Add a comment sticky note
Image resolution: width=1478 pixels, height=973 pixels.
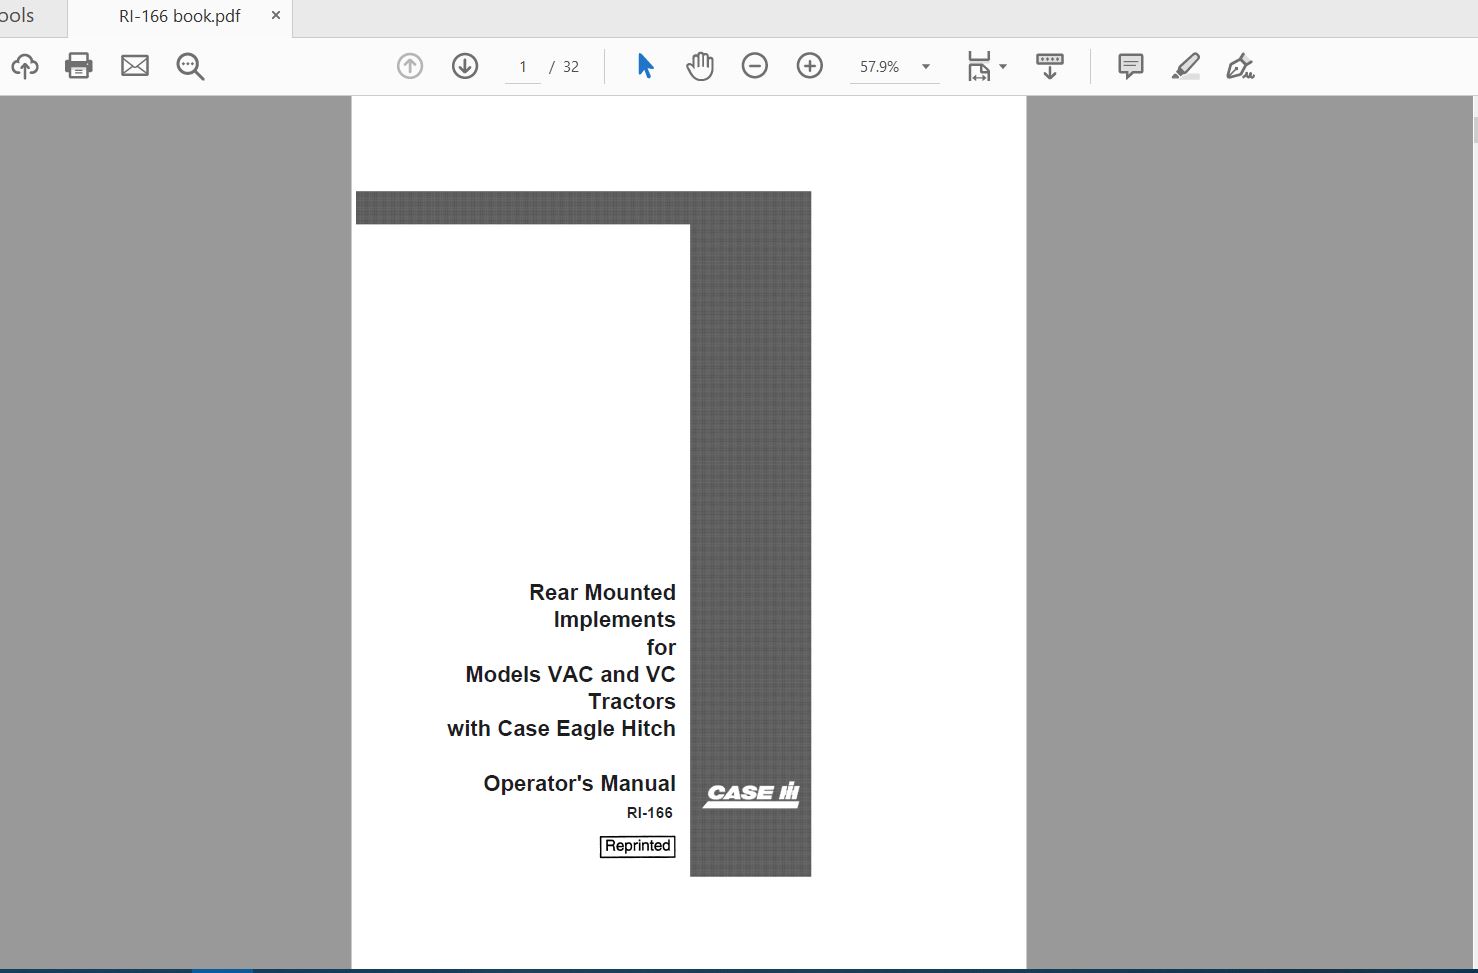click(x=1131, y=66)
